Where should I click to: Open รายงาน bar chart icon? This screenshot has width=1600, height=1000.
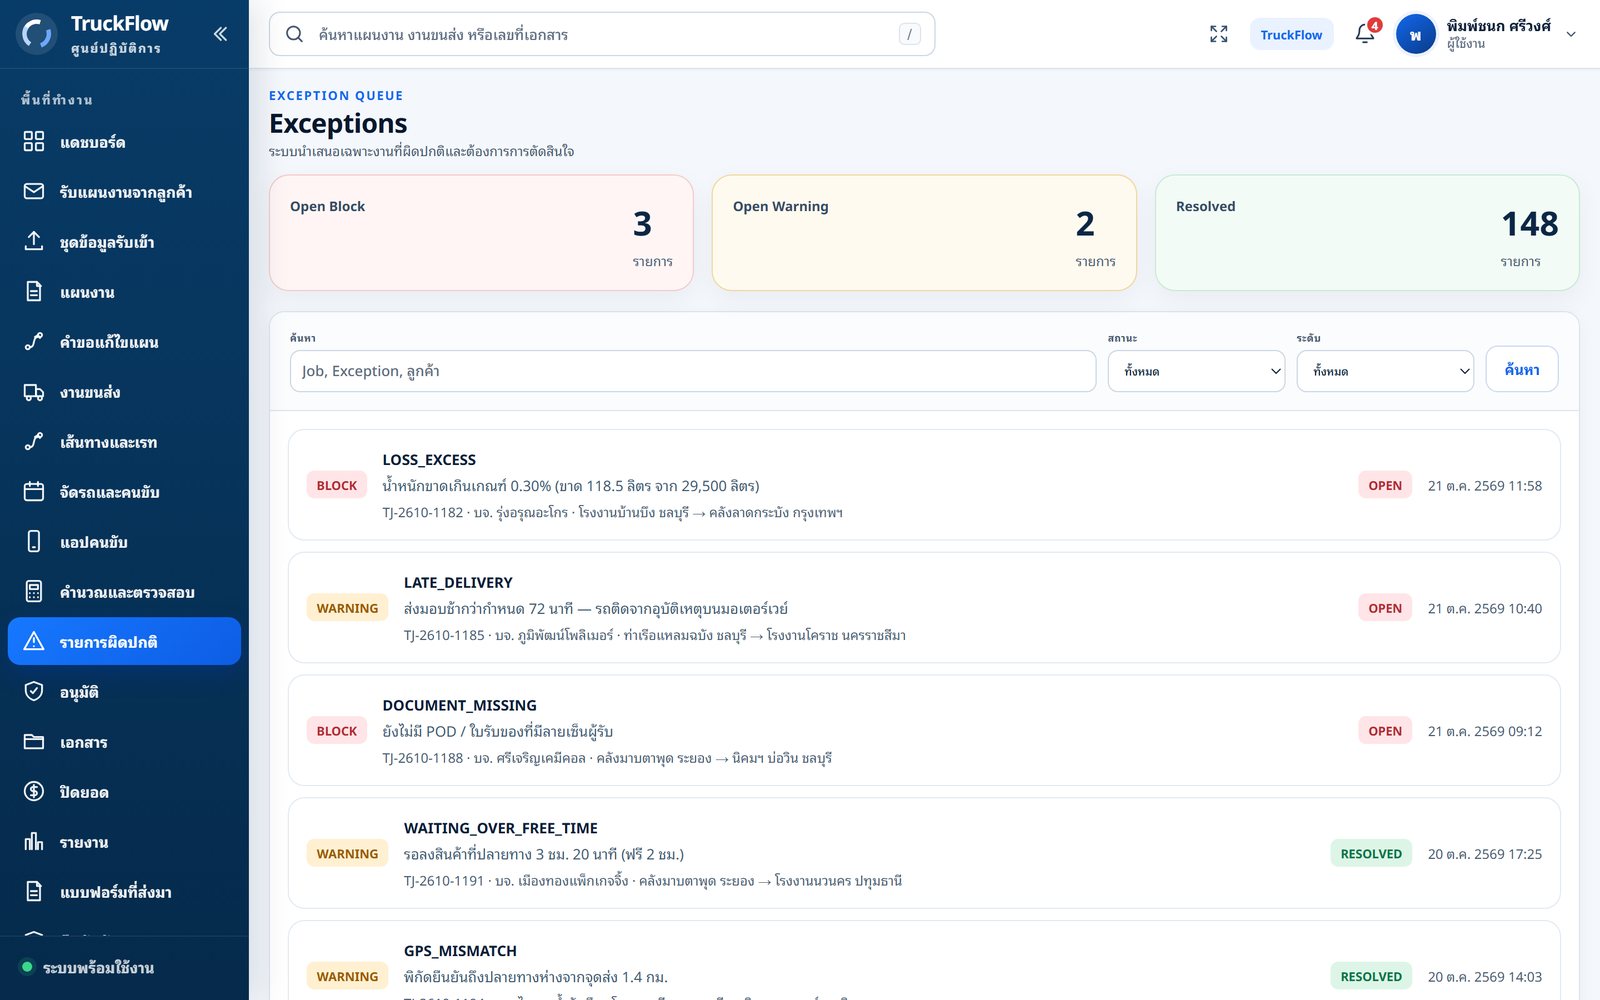tap(34, 842)
